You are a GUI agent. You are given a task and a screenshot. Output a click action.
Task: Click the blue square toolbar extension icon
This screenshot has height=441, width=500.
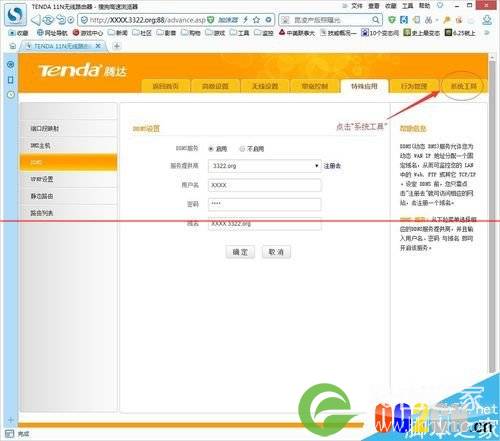click(x=404, y=20)
